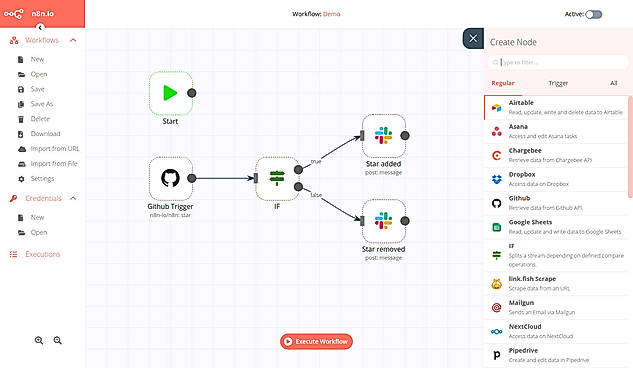Select the Start node
The height and width of the screenshot is (368, 633).
(x=171, y=93)
